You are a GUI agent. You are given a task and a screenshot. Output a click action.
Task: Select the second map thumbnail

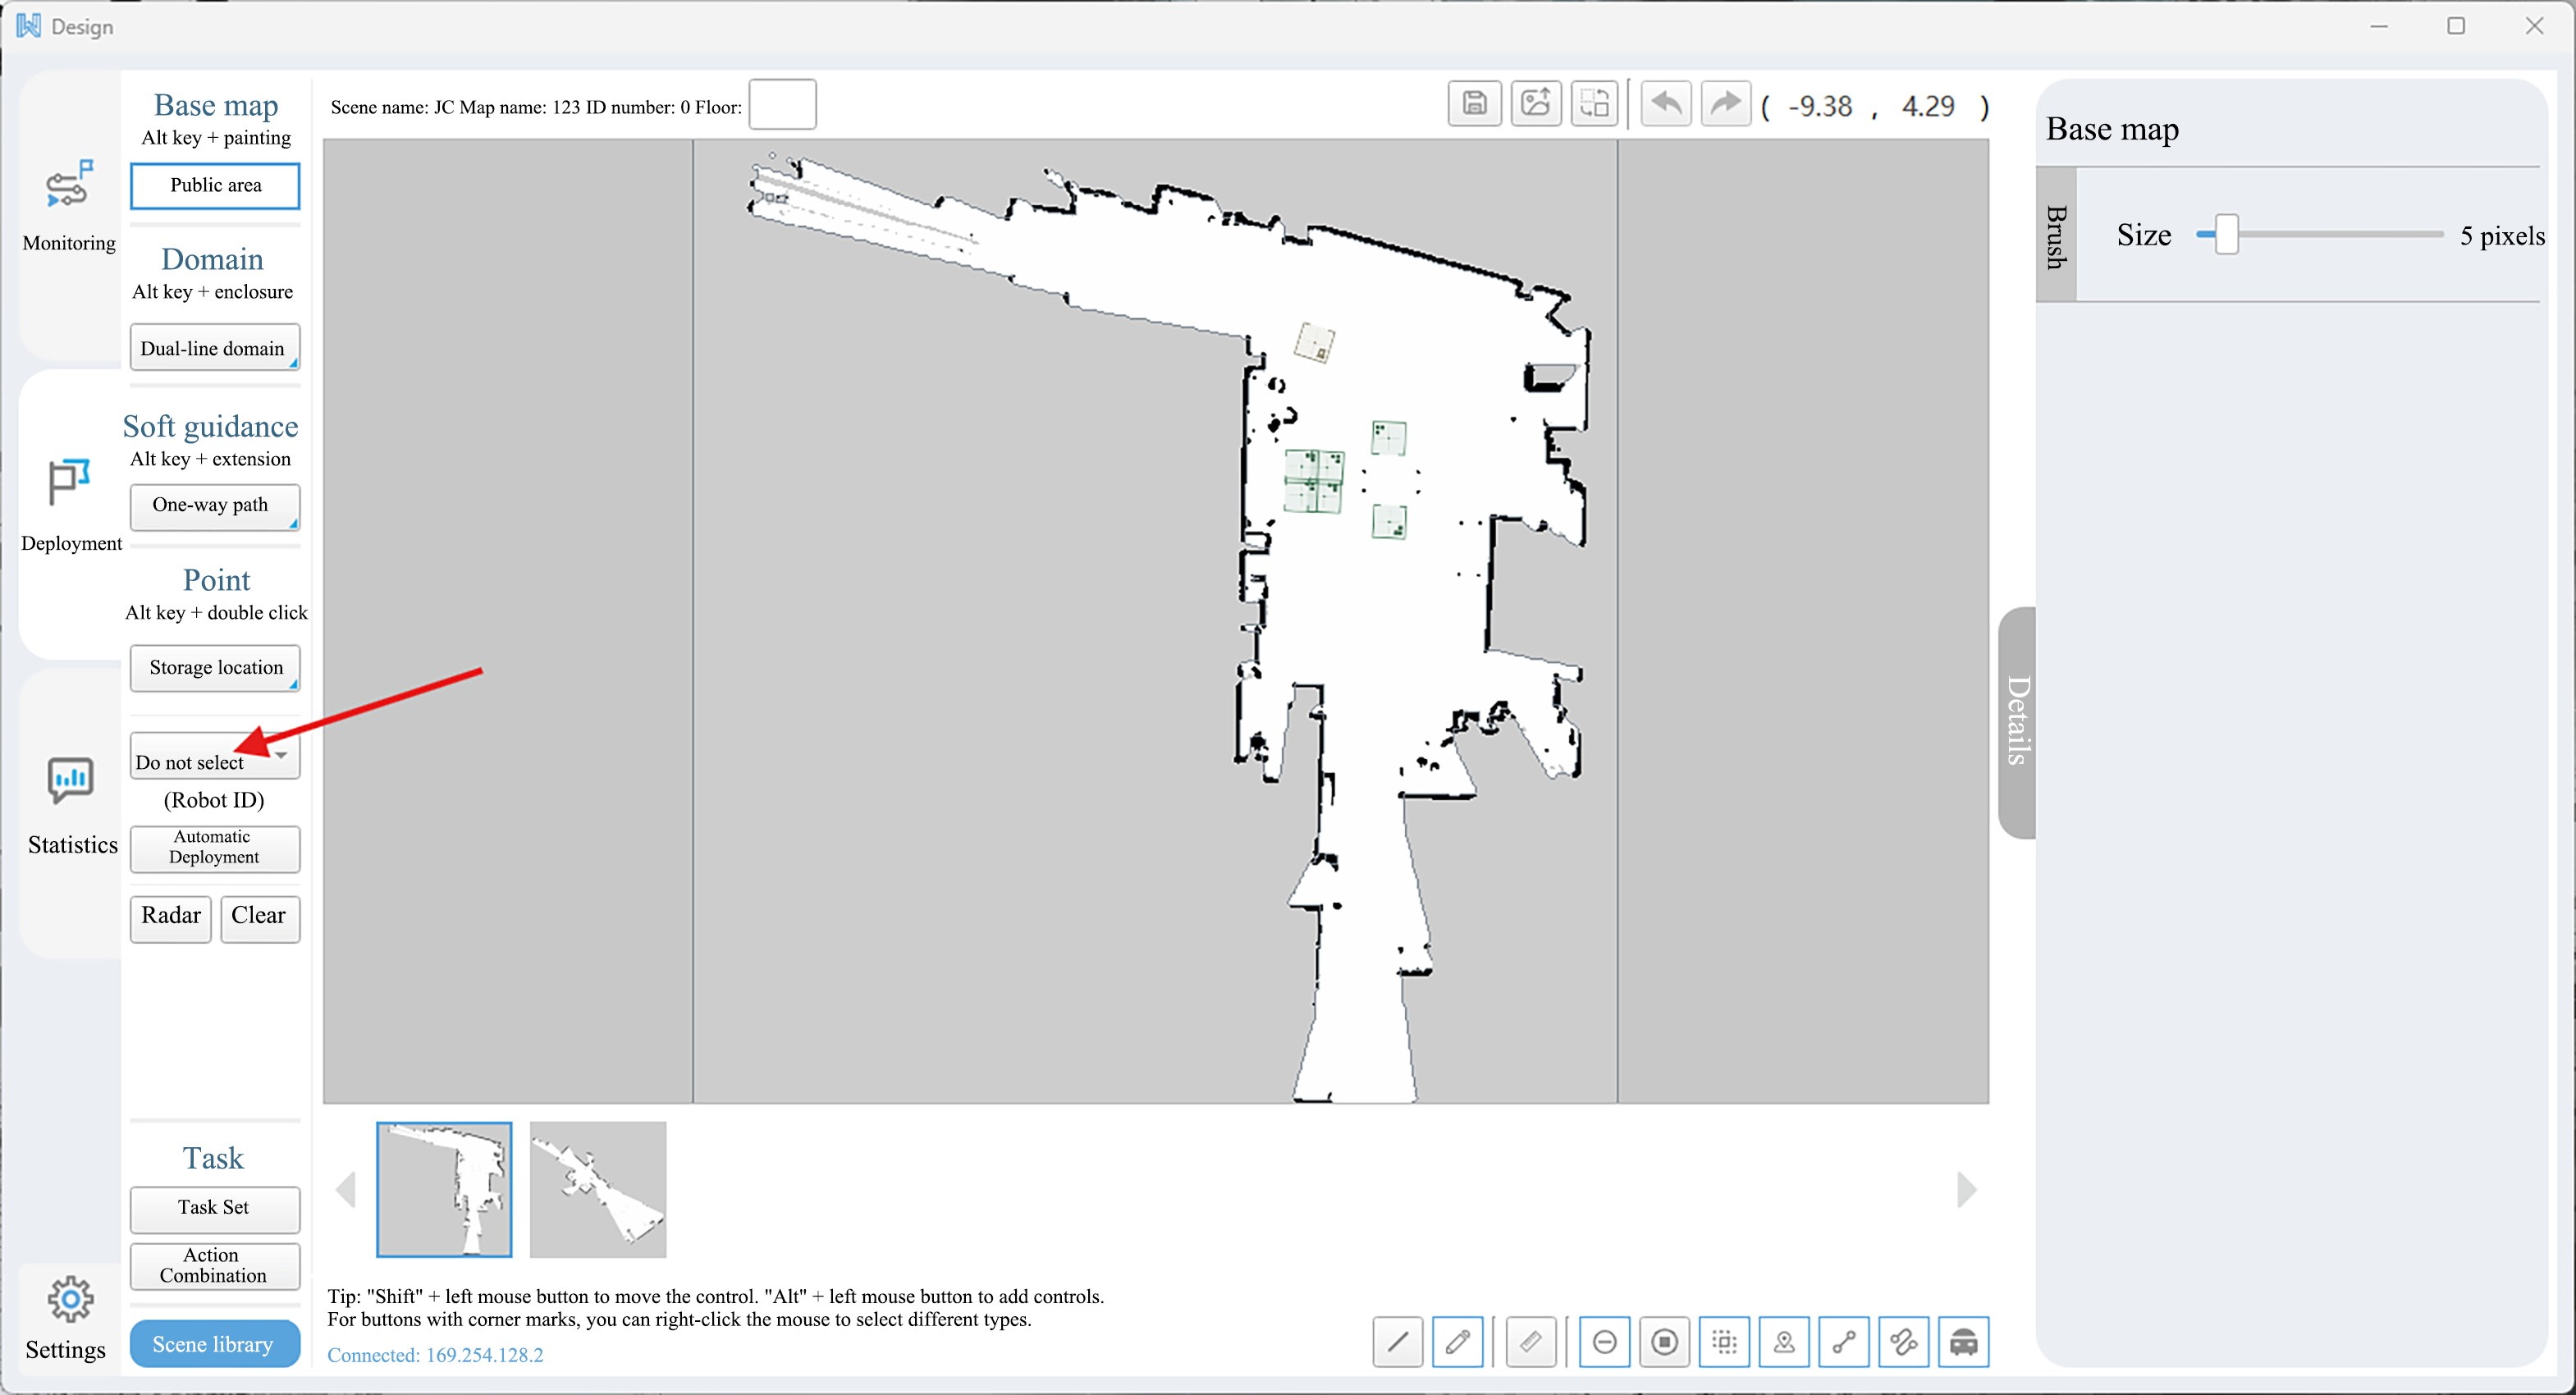597,1188
